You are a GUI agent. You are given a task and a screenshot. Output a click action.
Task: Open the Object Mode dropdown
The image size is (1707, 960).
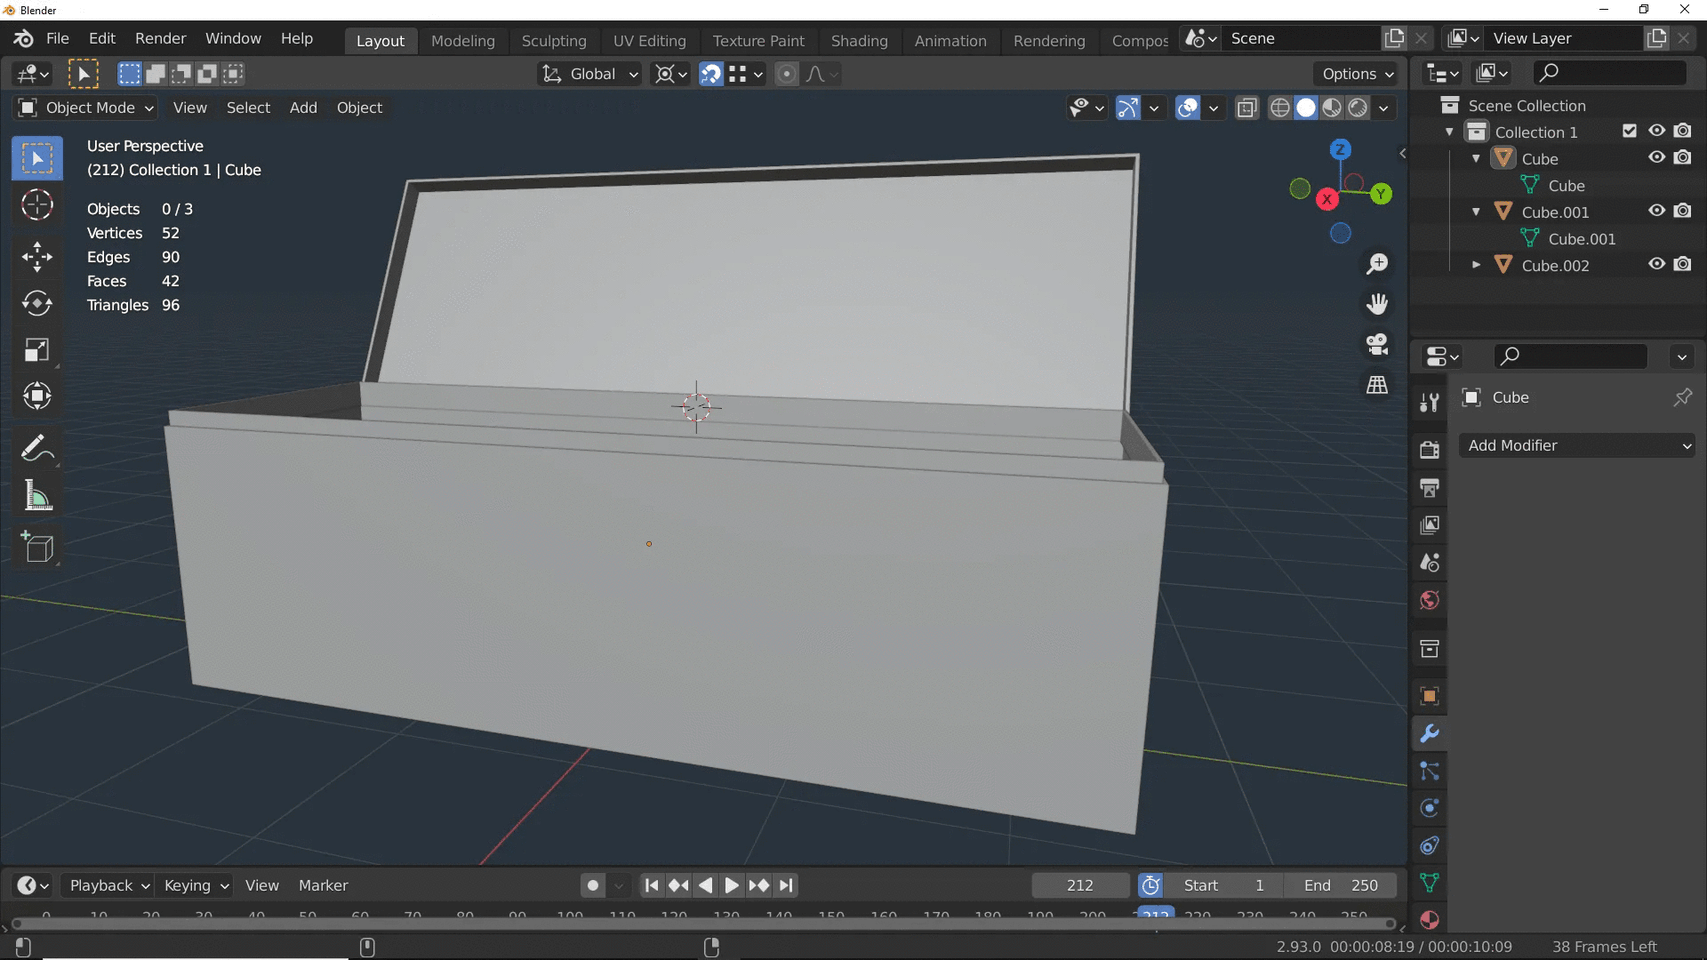point(87,108)
